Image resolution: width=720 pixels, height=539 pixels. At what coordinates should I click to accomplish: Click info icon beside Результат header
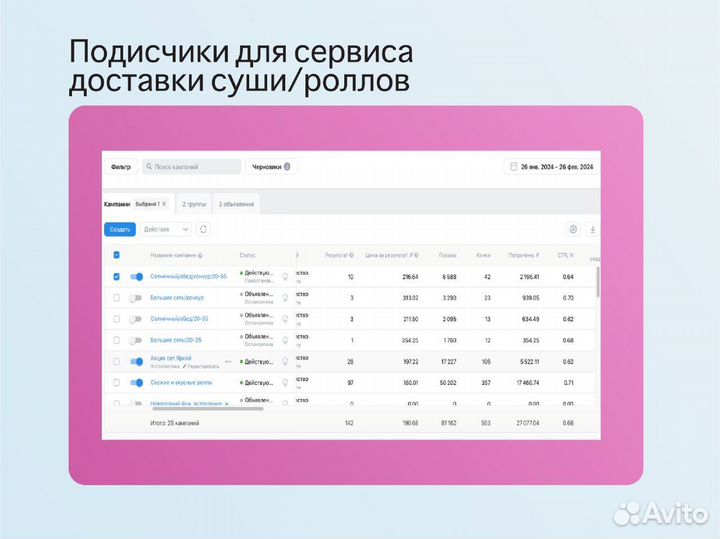(351, 255)
